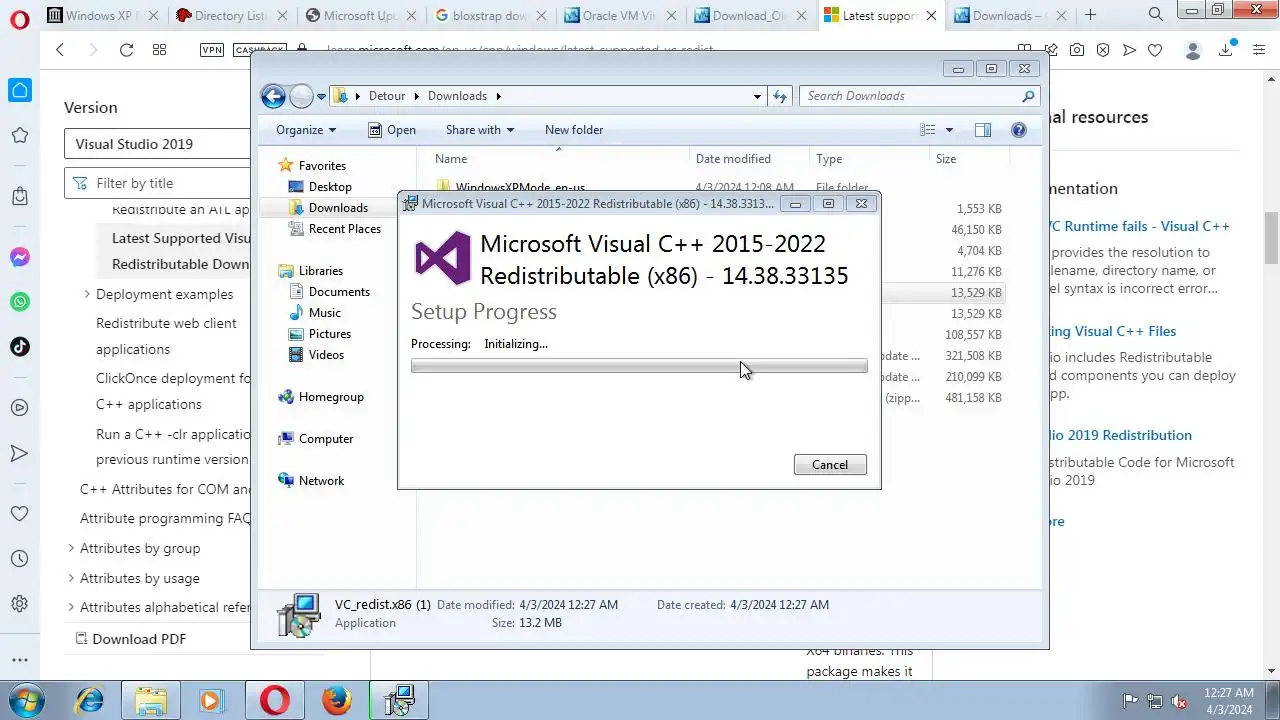Viewport: 1280px width, 720px height.
Task: Select Computer in navigation pane
Action: point(316,439)
